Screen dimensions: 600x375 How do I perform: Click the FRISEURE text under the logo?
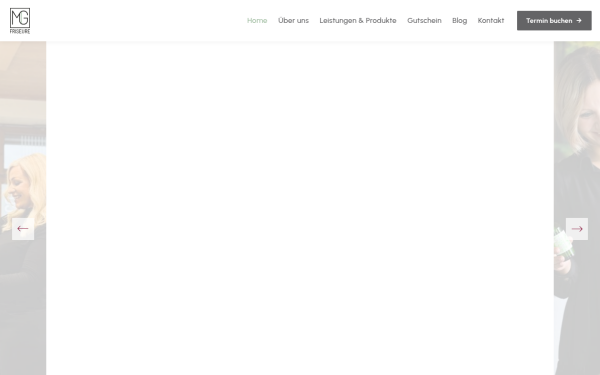(x=20, y=31)
